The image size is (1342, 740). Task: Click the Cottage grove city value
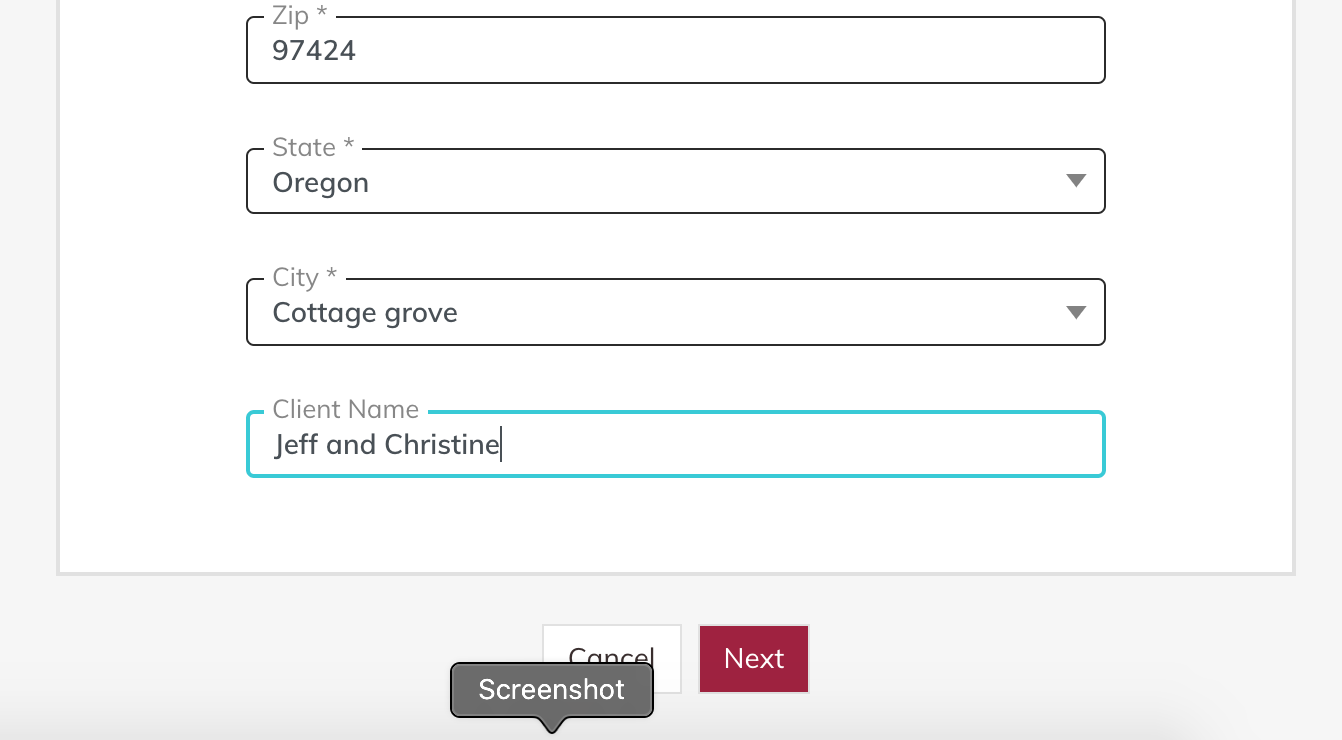tap(365, 313)
